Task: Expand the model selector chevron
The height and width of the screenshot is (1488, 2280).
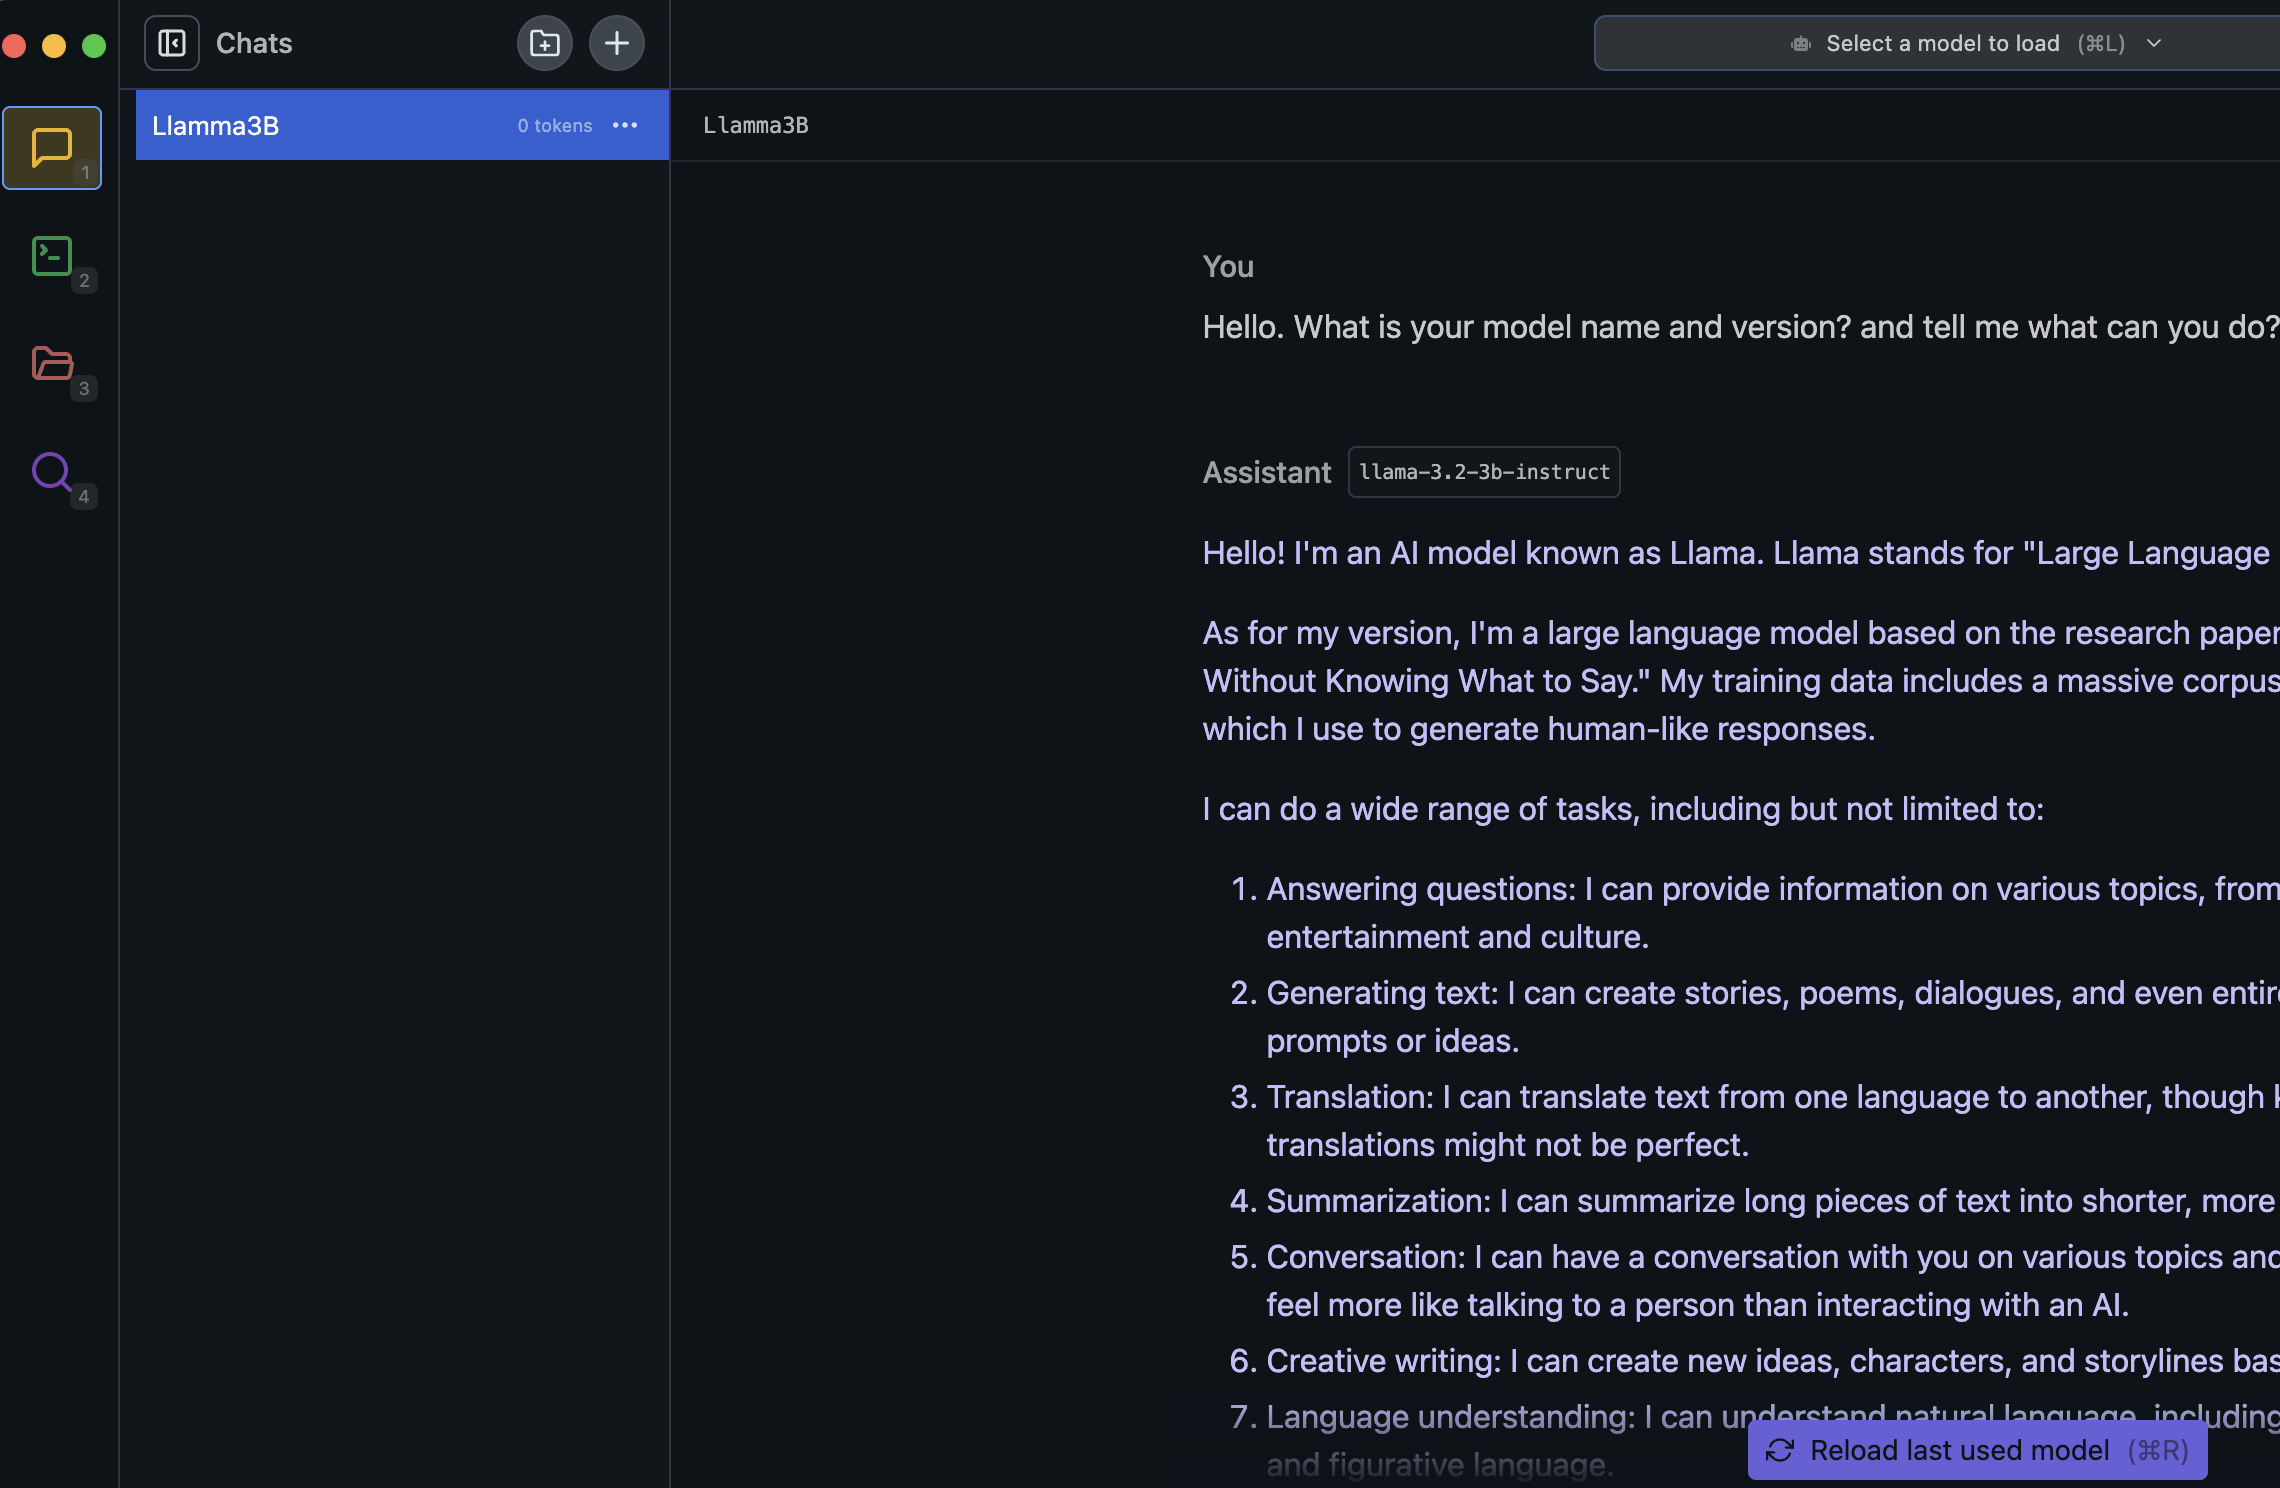Action: [x=2155, y=43]
